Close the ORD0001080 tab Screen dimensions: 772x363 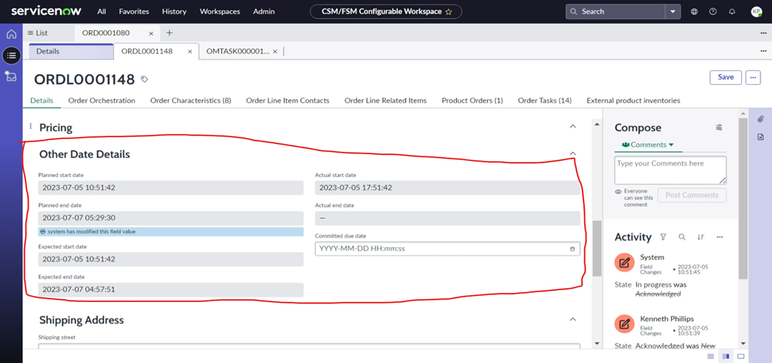point(151,33)
